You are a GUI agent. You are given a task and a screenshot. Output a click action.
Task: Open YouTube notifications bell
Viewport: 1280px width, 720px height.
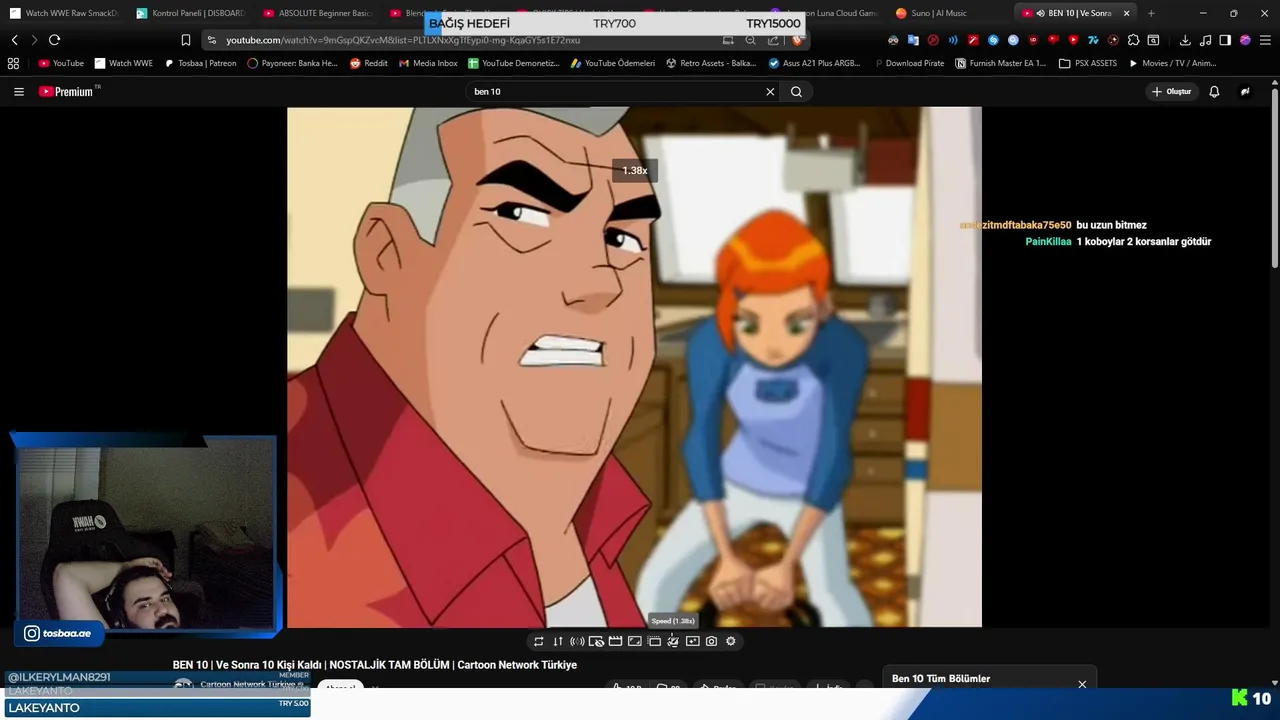(1214, 91)
